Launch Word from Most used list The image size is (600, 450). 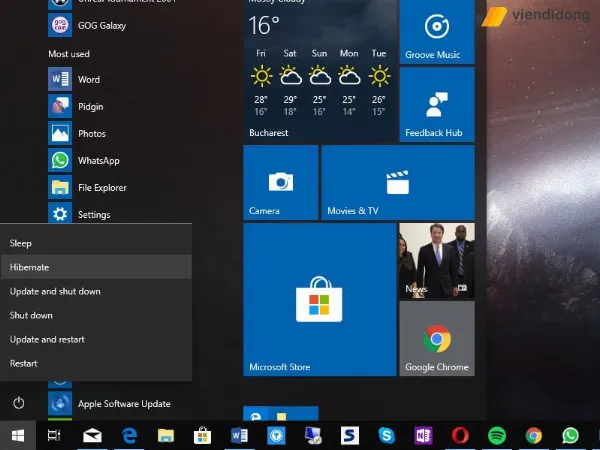[x=74, y=79]
